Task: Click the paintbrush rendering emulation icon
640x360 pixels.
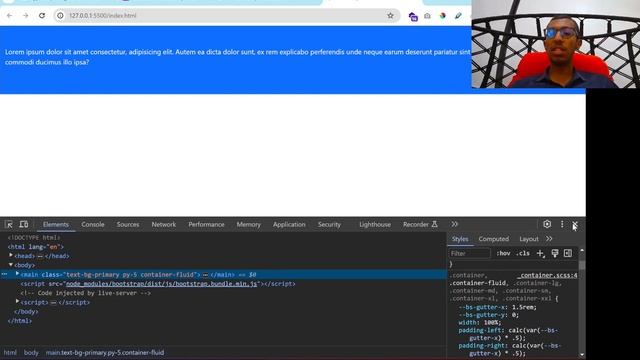Action: 555,253
